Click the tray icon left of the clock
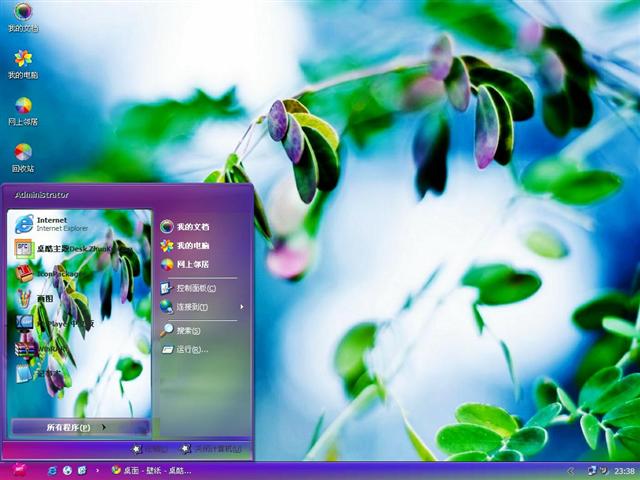 click(x=604, y=471)
